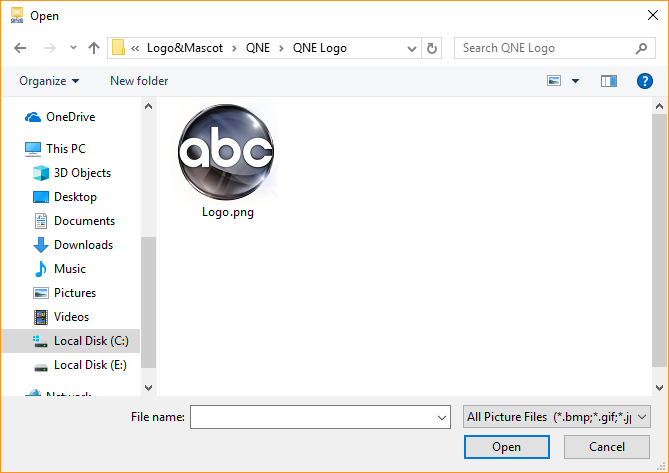Click the Downloads arrow icon
Viewport: 669px width, 473px height.
click(x=41, y=245)
